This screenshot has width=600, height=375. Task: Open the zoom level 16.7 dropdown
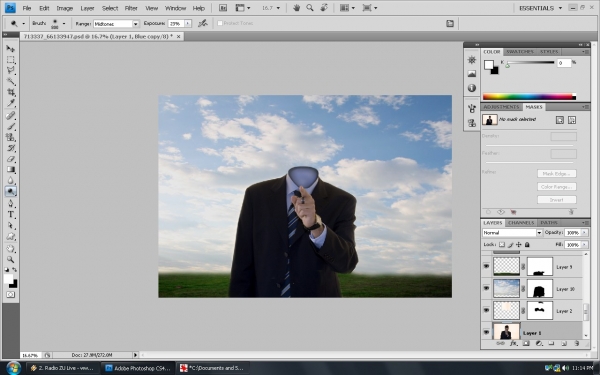[x=278, y=8]
